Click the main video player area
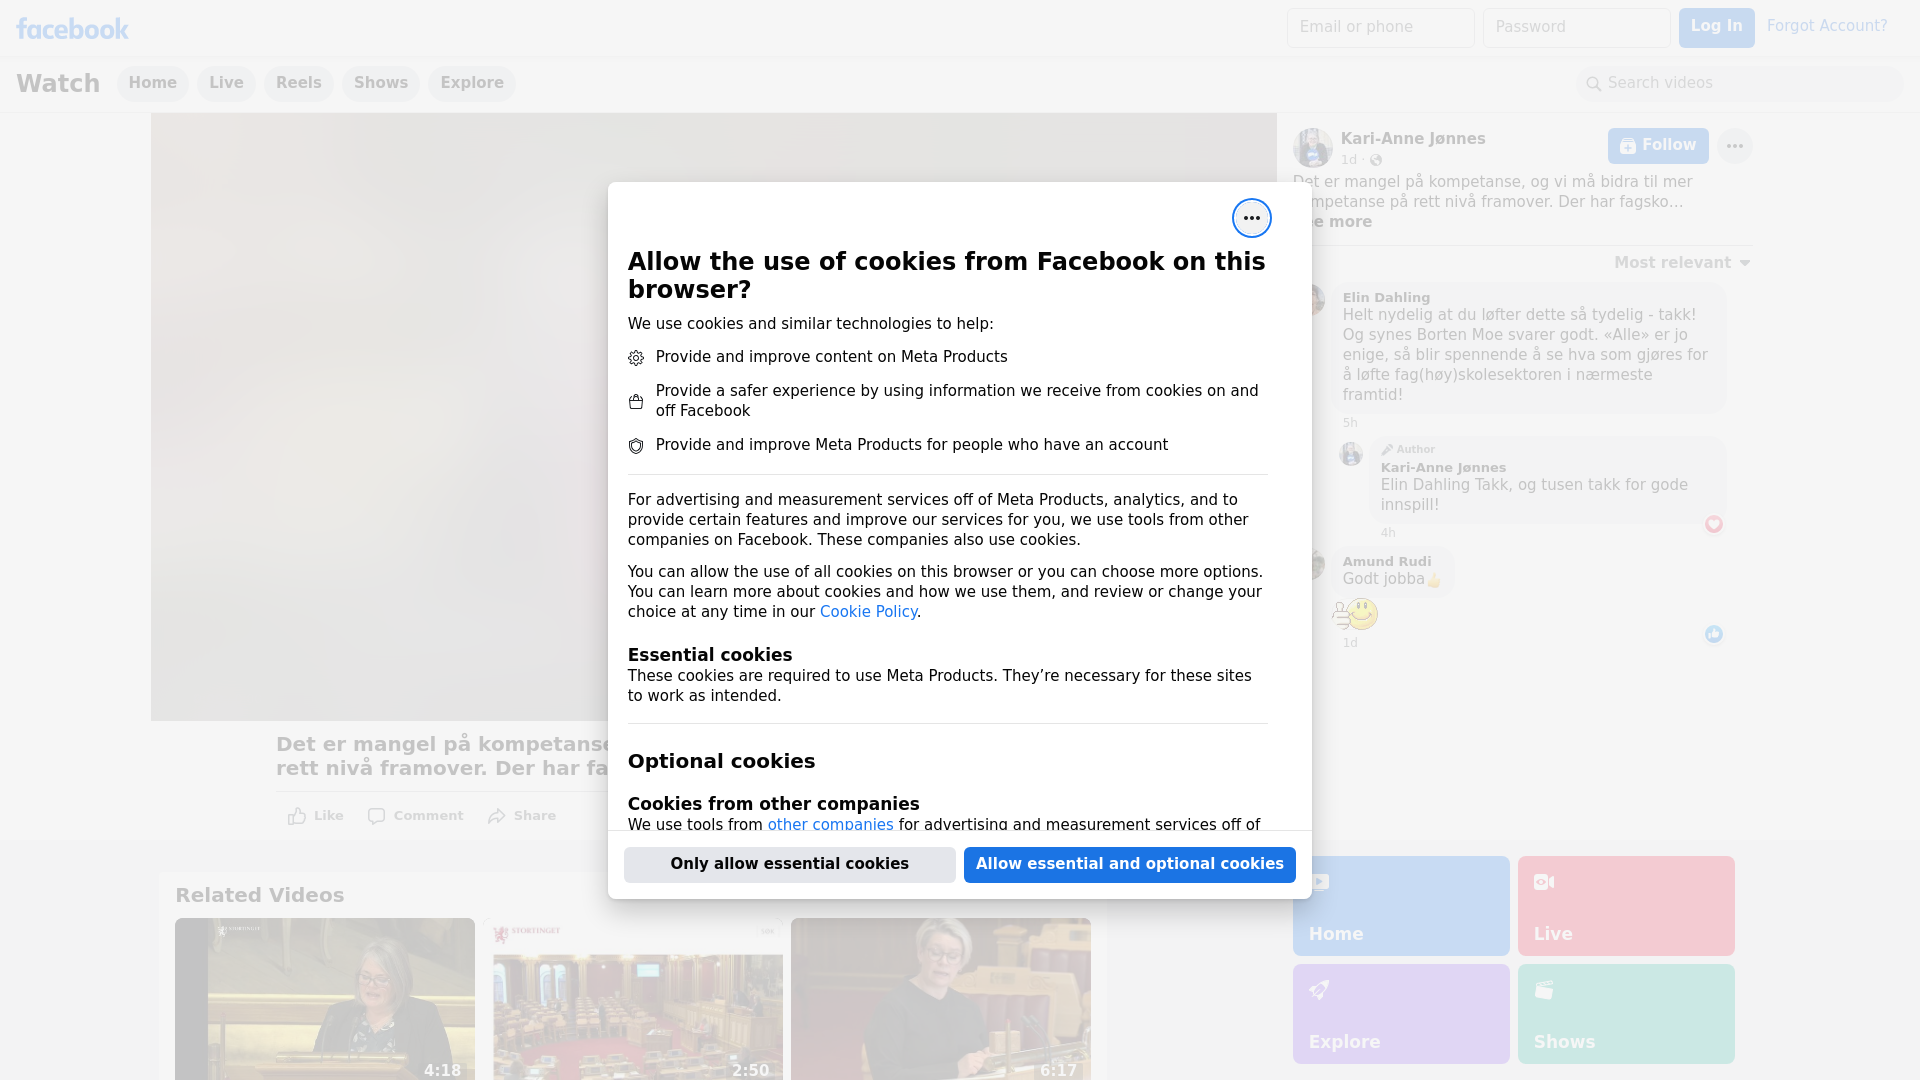Image resolution: width=1920 pixels, height=1080 pixels. [380, 417]
